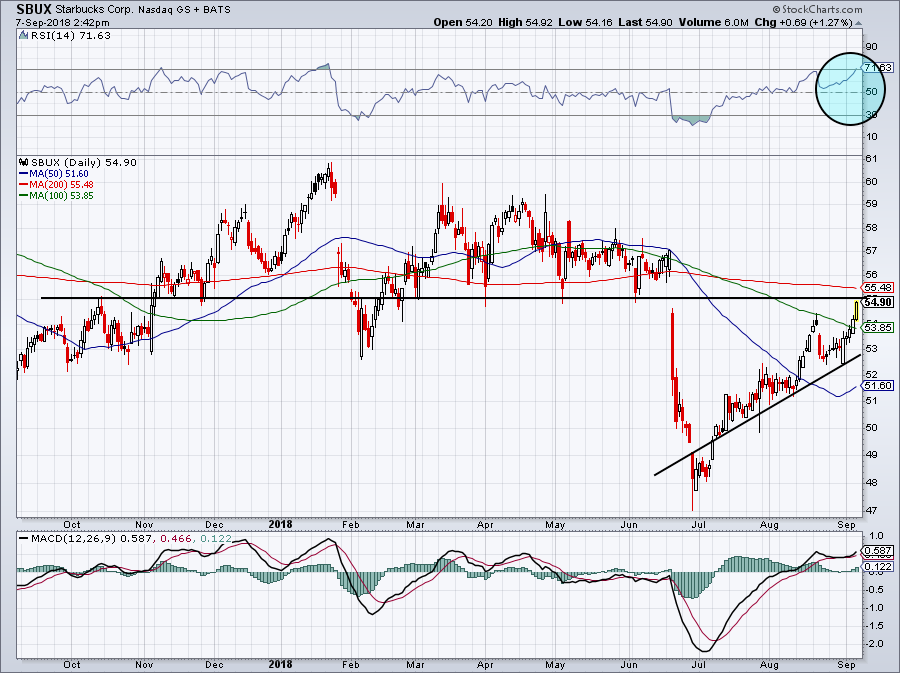Click the 10 level on the RSI axis
The width and height of the screenshot is (900, 673).
tap(871, 137)
